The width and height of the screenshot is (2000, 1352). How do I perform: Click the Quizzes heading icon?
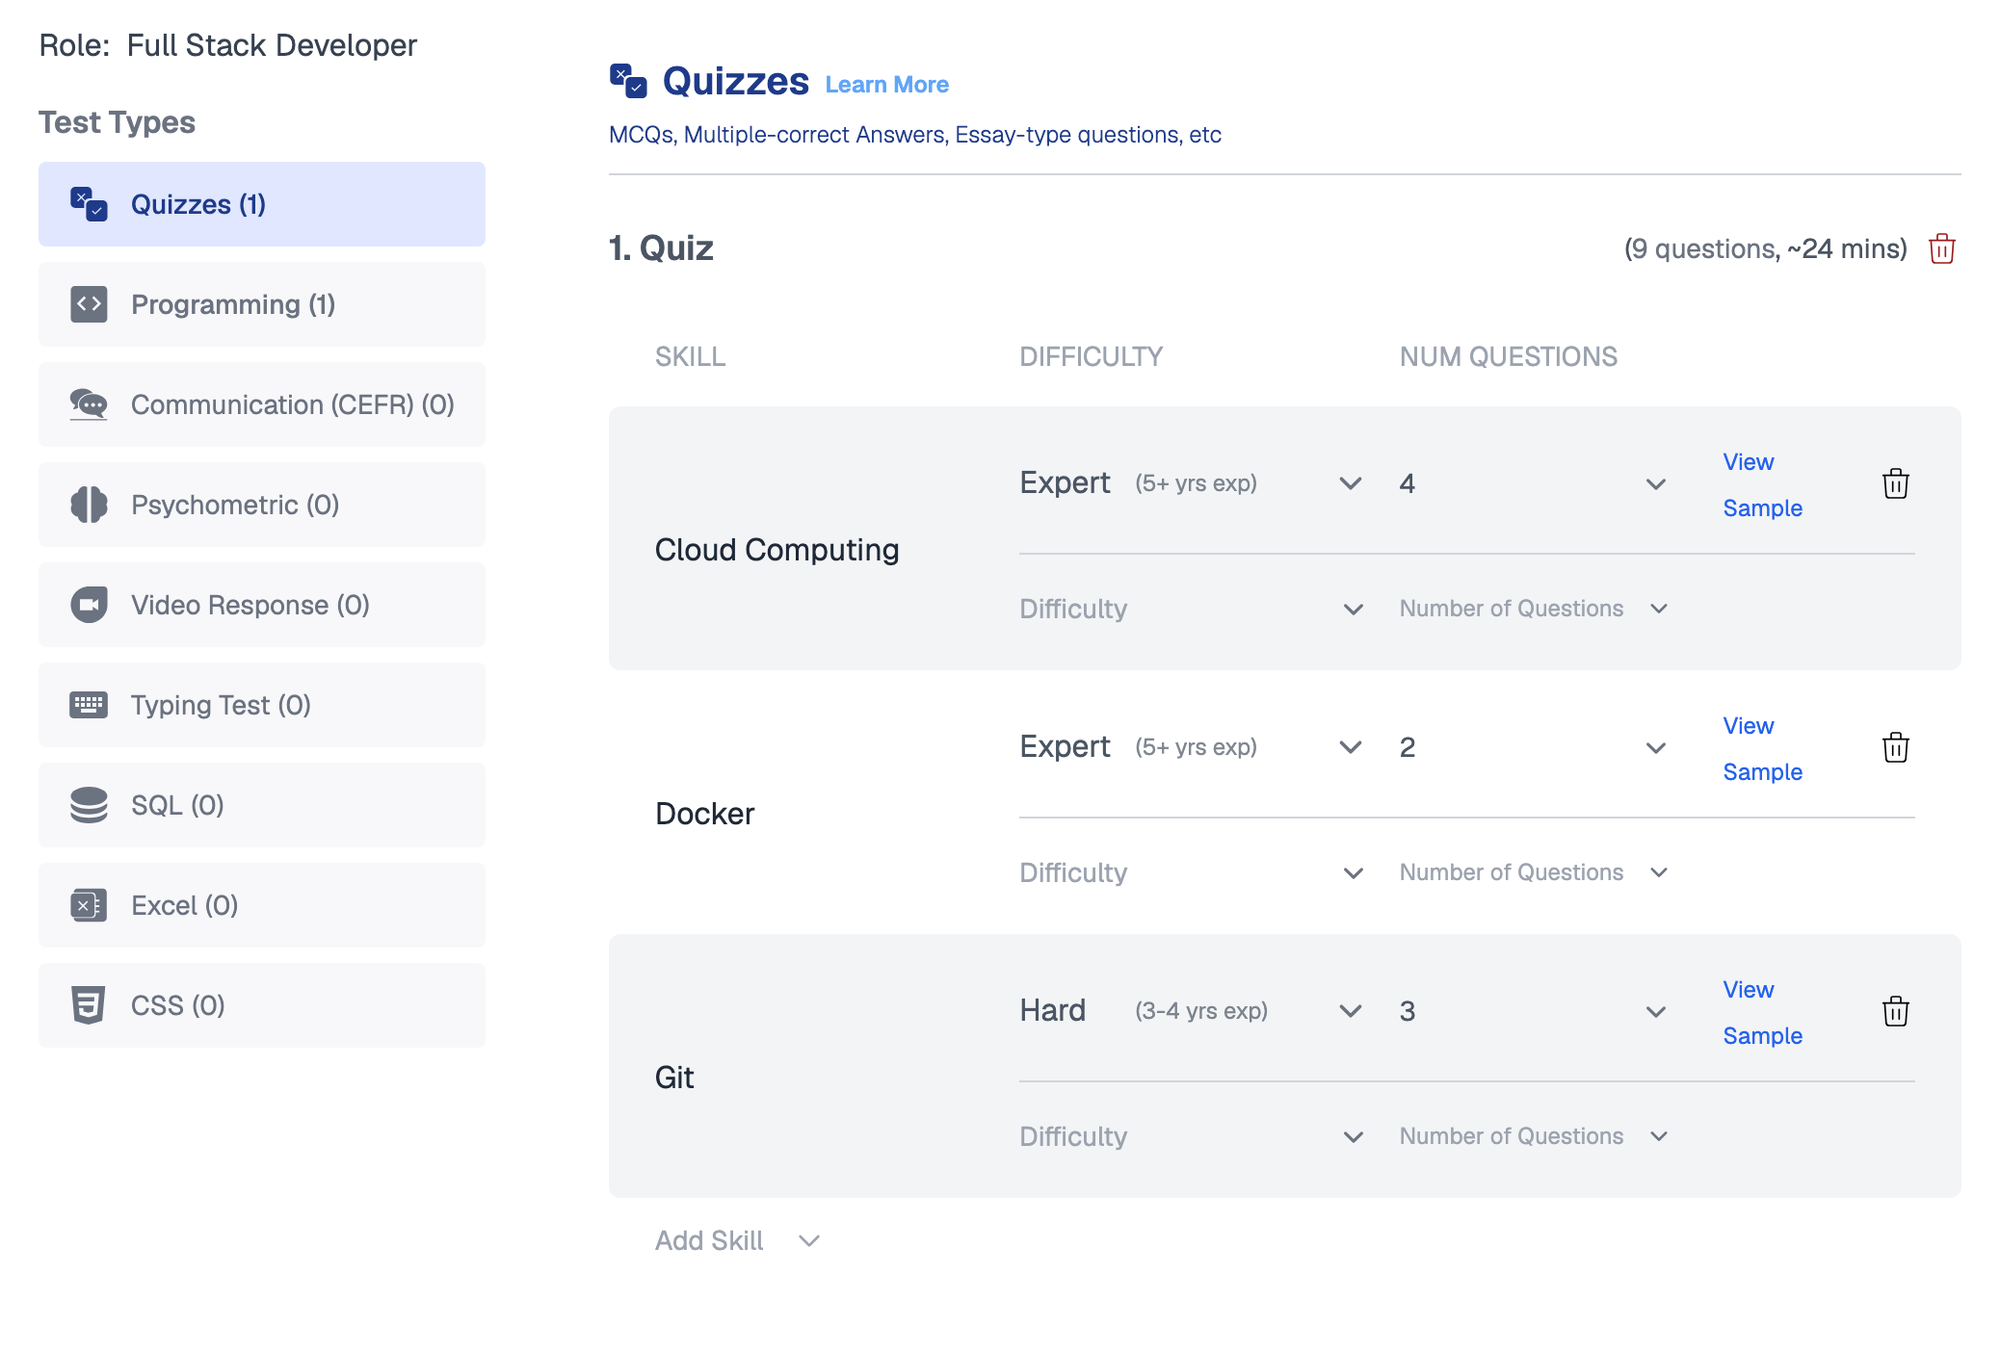[x=629, y=81]
